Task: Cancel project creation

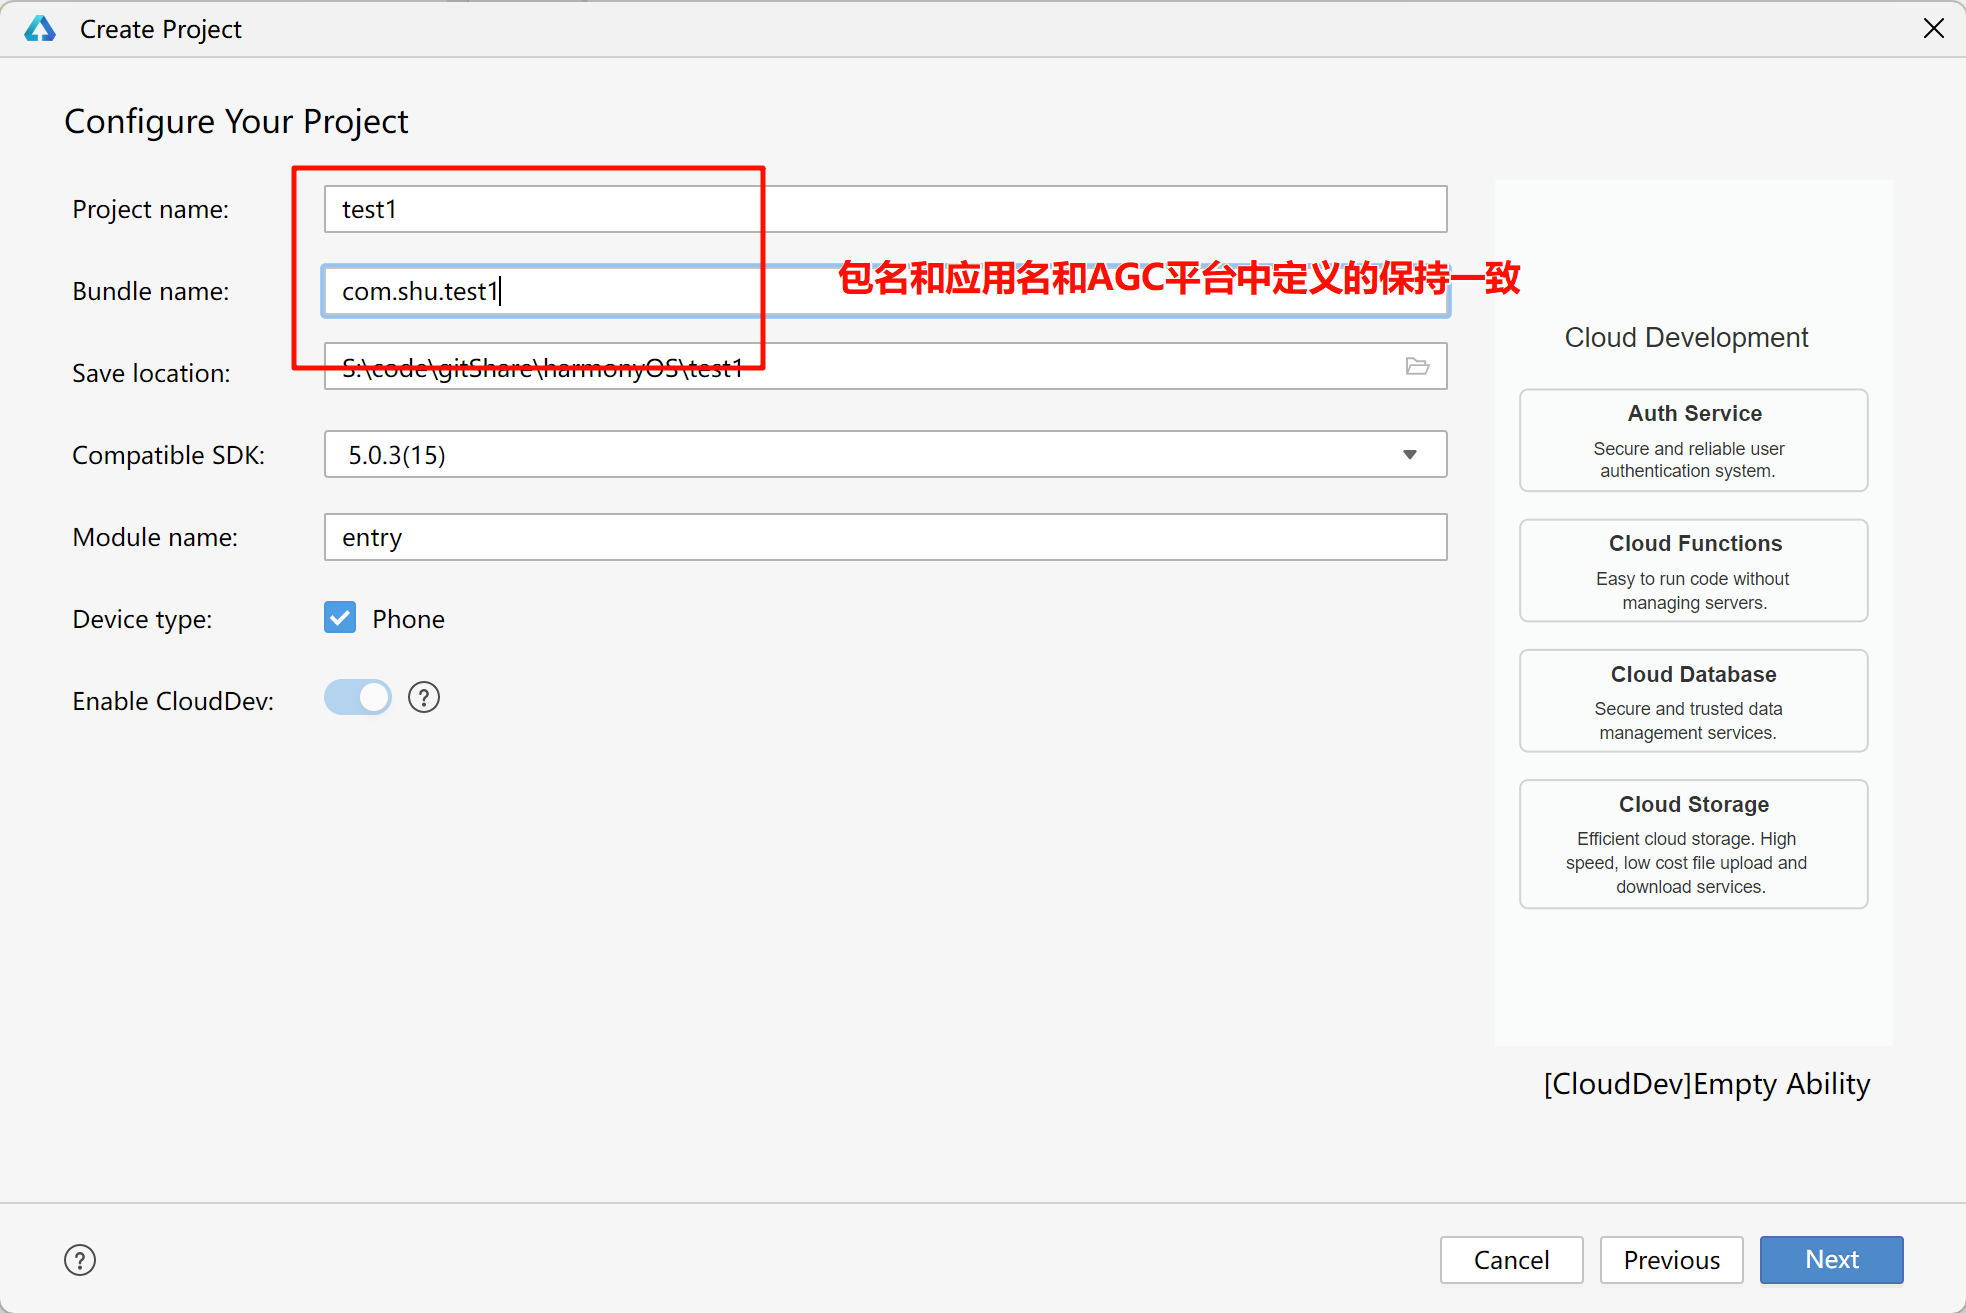Action: 1511,1260
